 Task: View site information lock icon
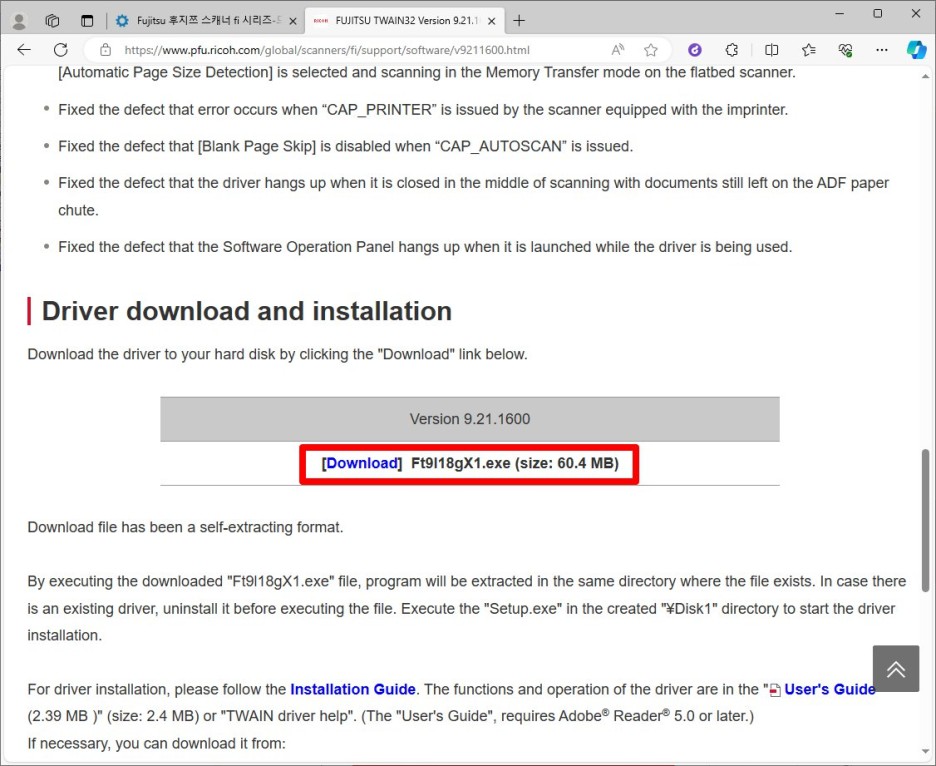pos(106,50)
